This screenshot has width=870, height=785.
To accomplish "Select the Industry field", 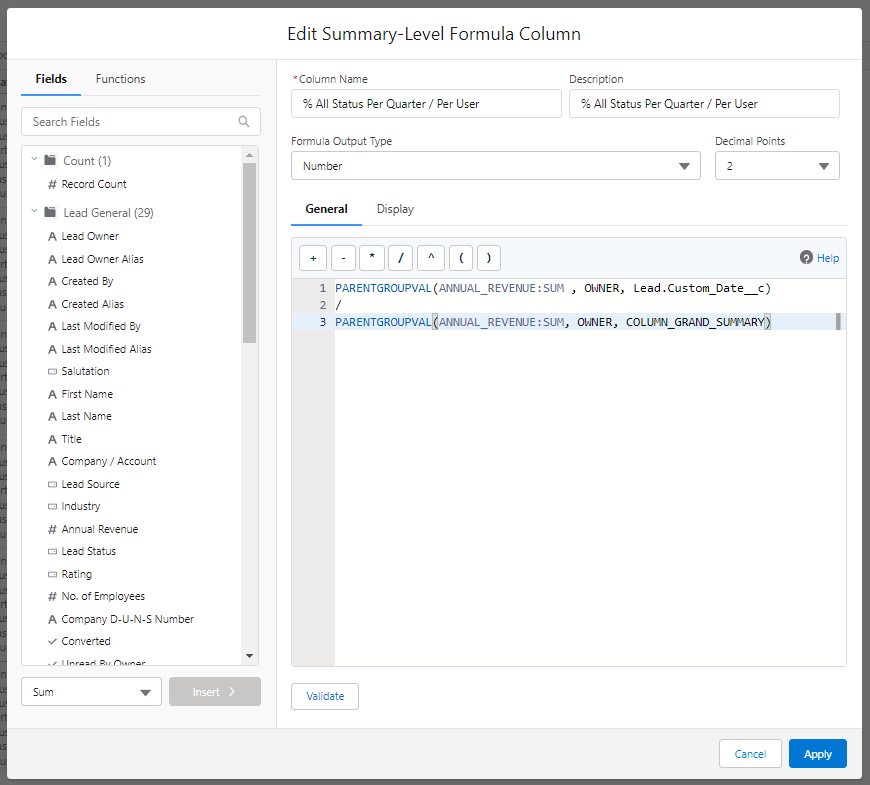I will [80, 506].
